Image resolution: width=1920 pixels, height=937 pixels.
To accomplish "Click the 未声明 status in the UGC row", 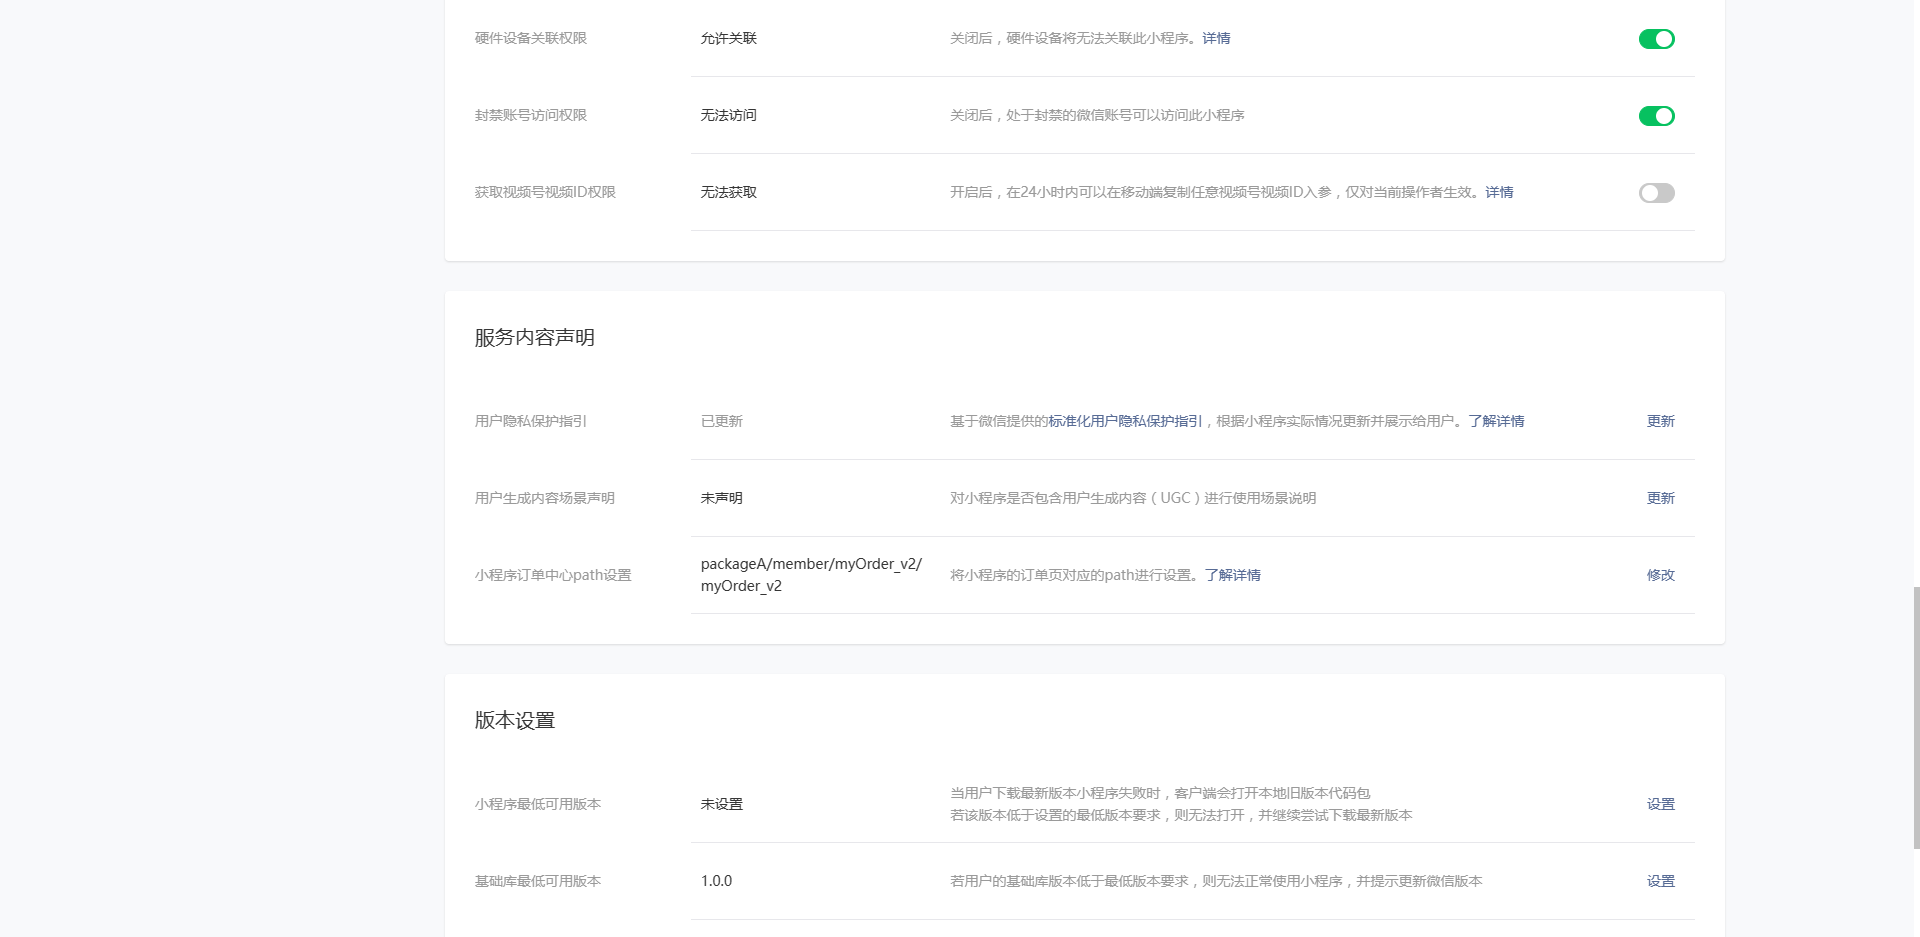I will coord(721,498).
